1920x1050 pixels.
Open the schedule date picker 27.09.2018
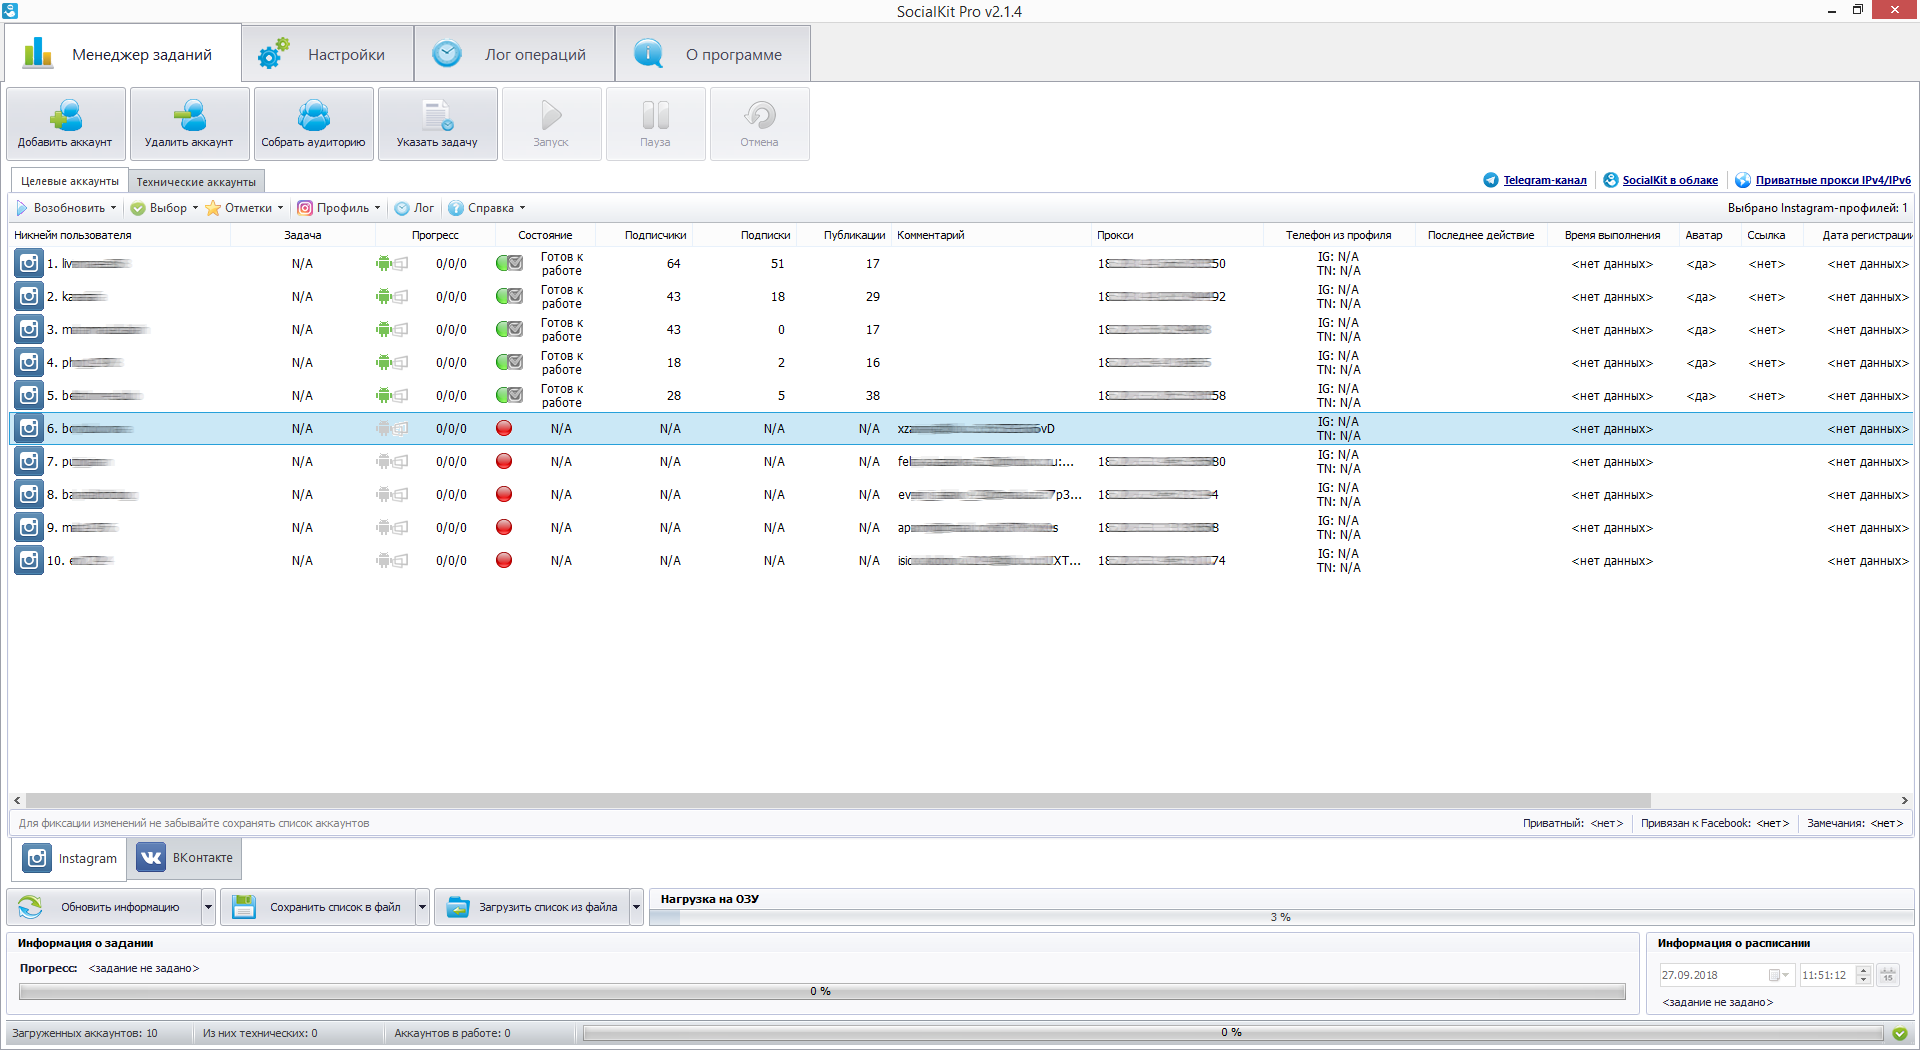(1727, 975)
